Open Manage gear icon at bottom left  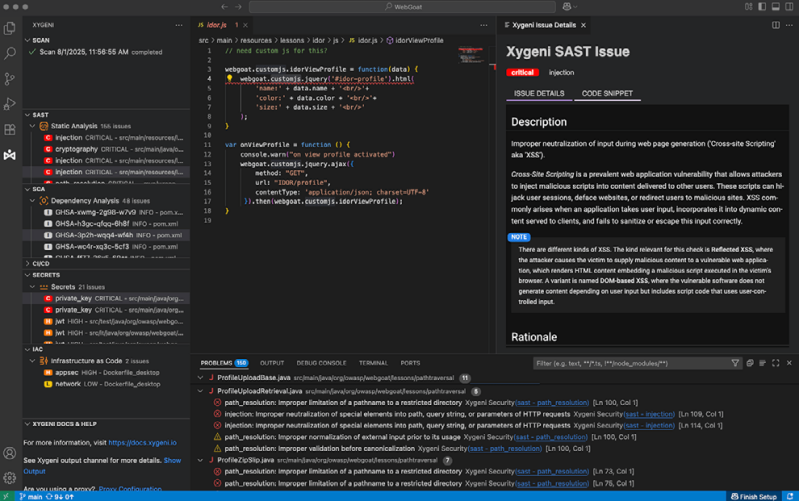coord(10,477)
